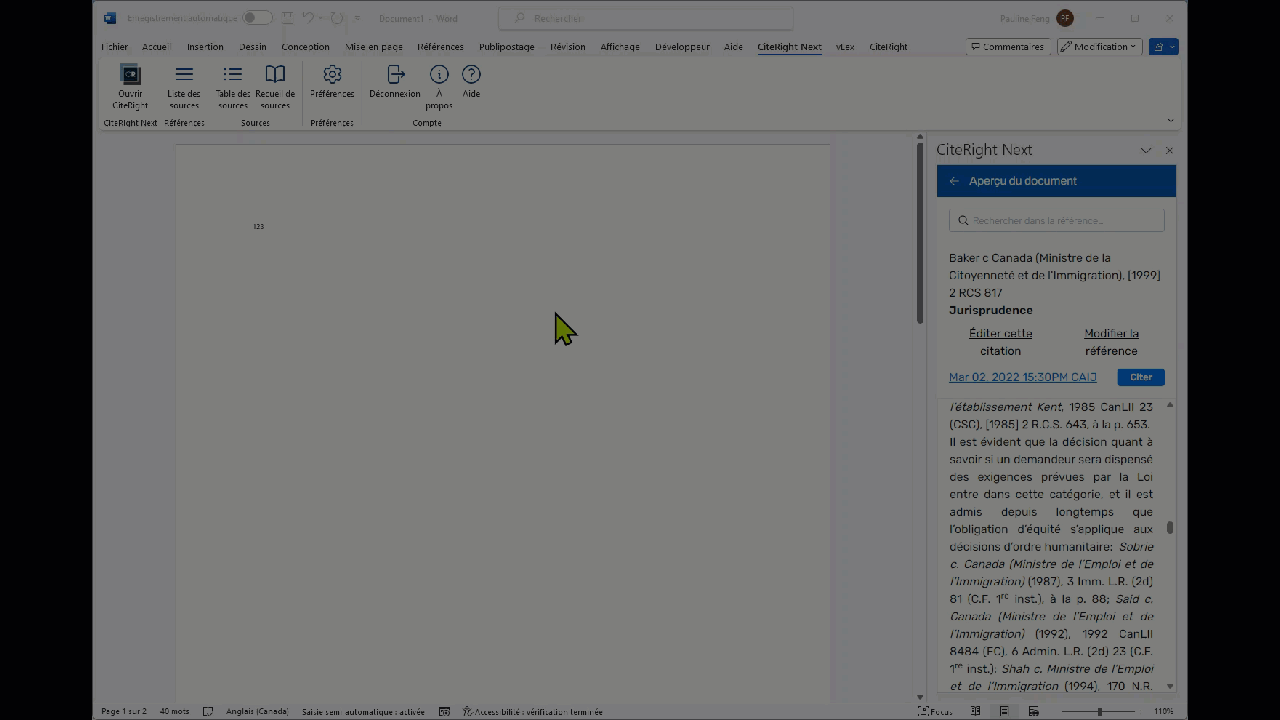Viewport: 1280px width, 720px height.
Task: Click the Share button icon in ribbon
Action: point(1164,47)
